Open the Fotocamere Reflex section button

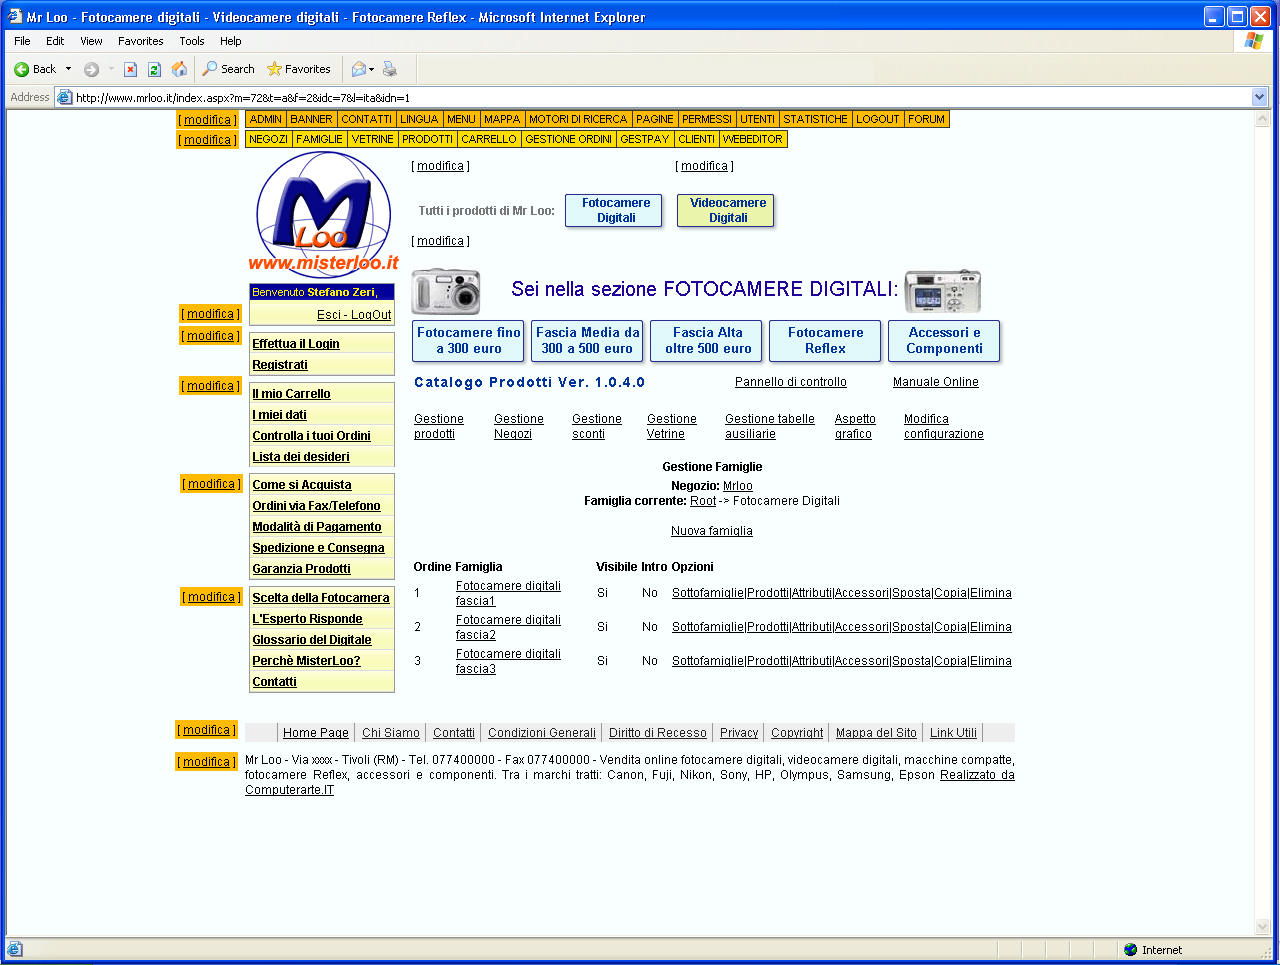(825, 341)
